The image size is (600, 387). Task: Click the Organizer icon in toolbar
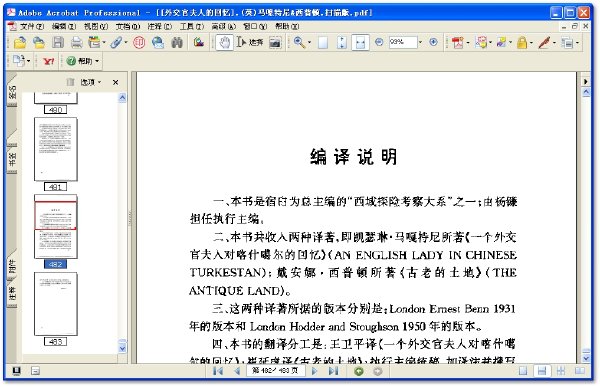pyautogui.click(x=93, y=42)
